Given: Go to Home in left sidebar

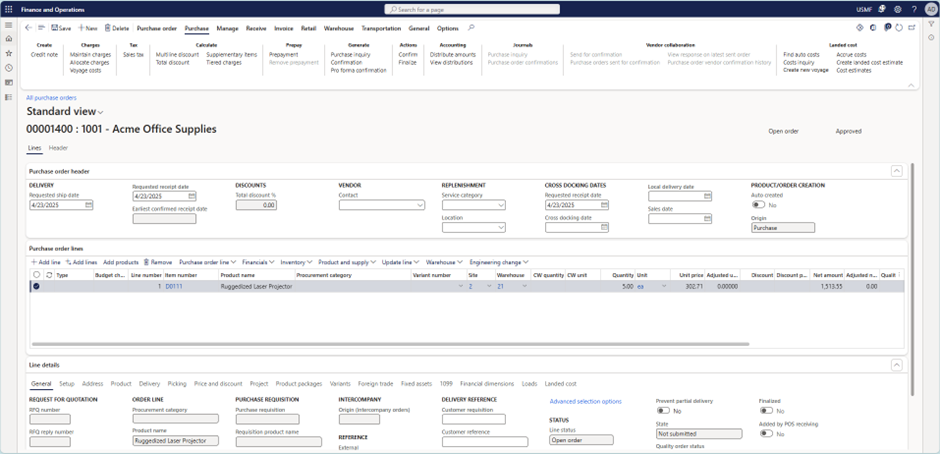Looking at the screenshot, I should (x=8, y=38).
